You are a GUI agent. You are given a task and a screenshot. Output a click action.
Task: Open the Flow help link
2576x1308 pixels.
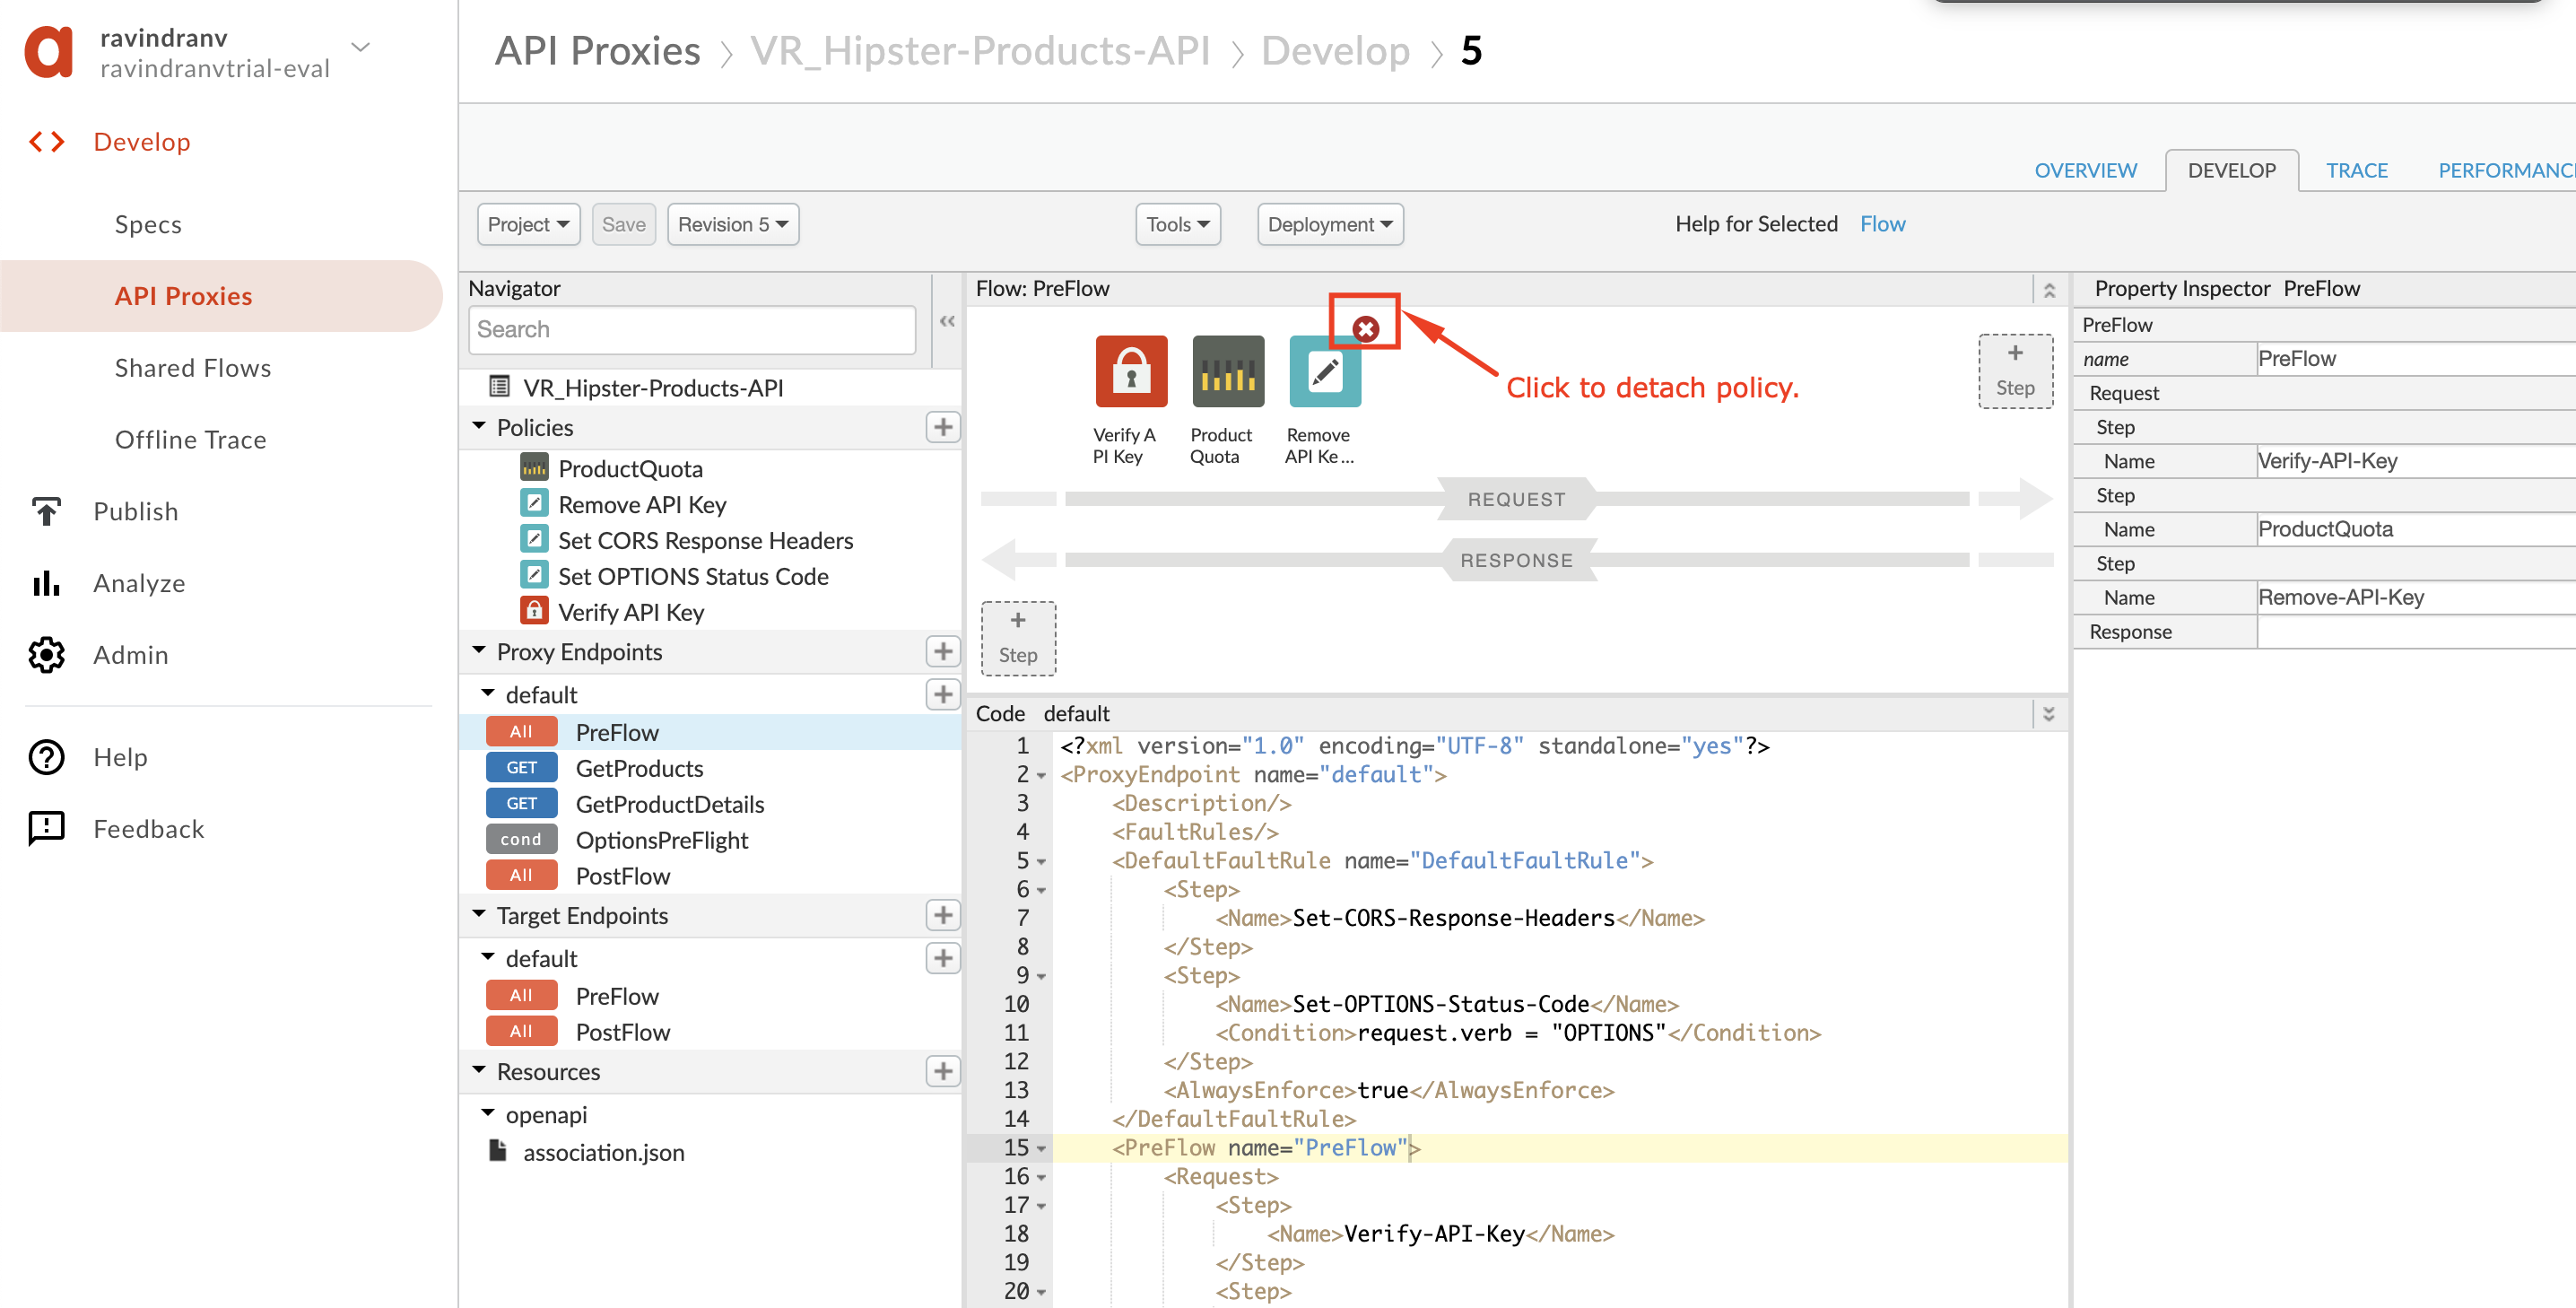coord(1882,224)
